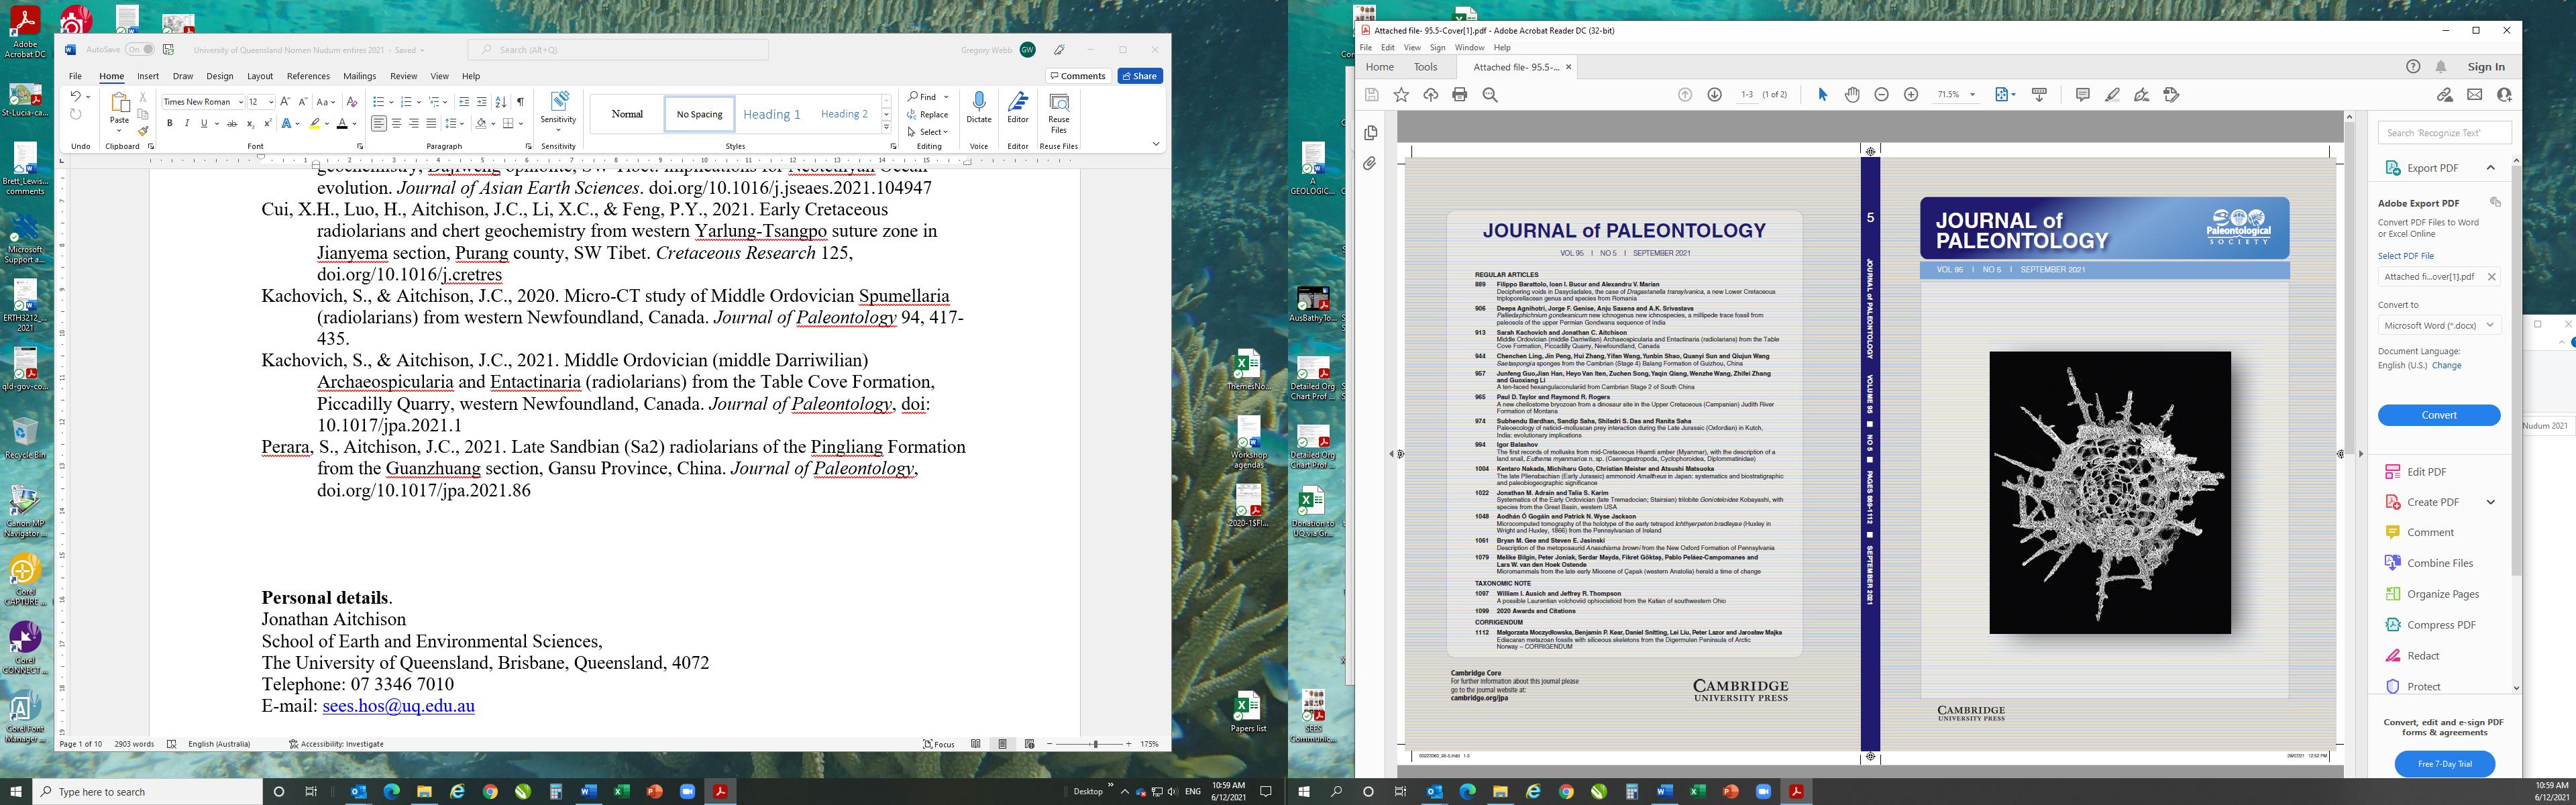
Task: Click the Word zoom slider
Action: [x=1095, y=744]
